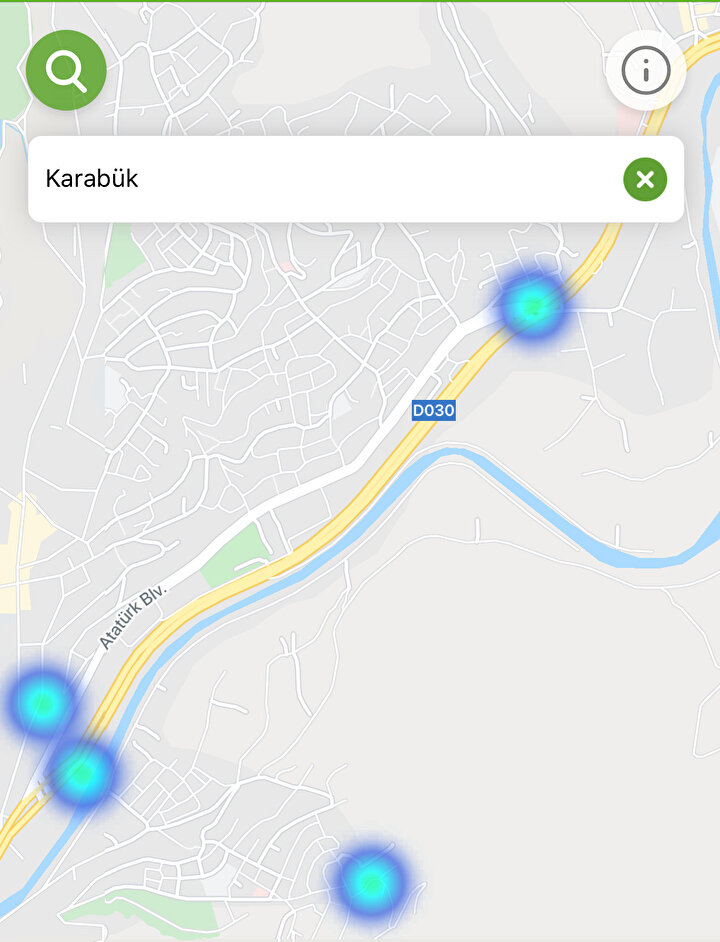Screen dimensions: 720x942
Task: Select the small green park below the search field
Action: click(123, 252)
